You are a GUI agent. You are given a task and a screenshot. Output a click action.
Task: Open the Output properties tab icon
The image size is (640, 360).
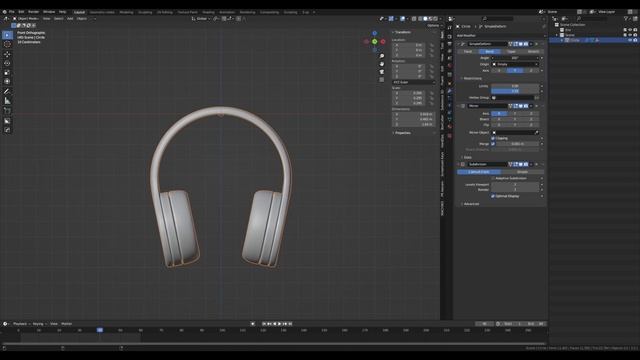coord(450,44)
